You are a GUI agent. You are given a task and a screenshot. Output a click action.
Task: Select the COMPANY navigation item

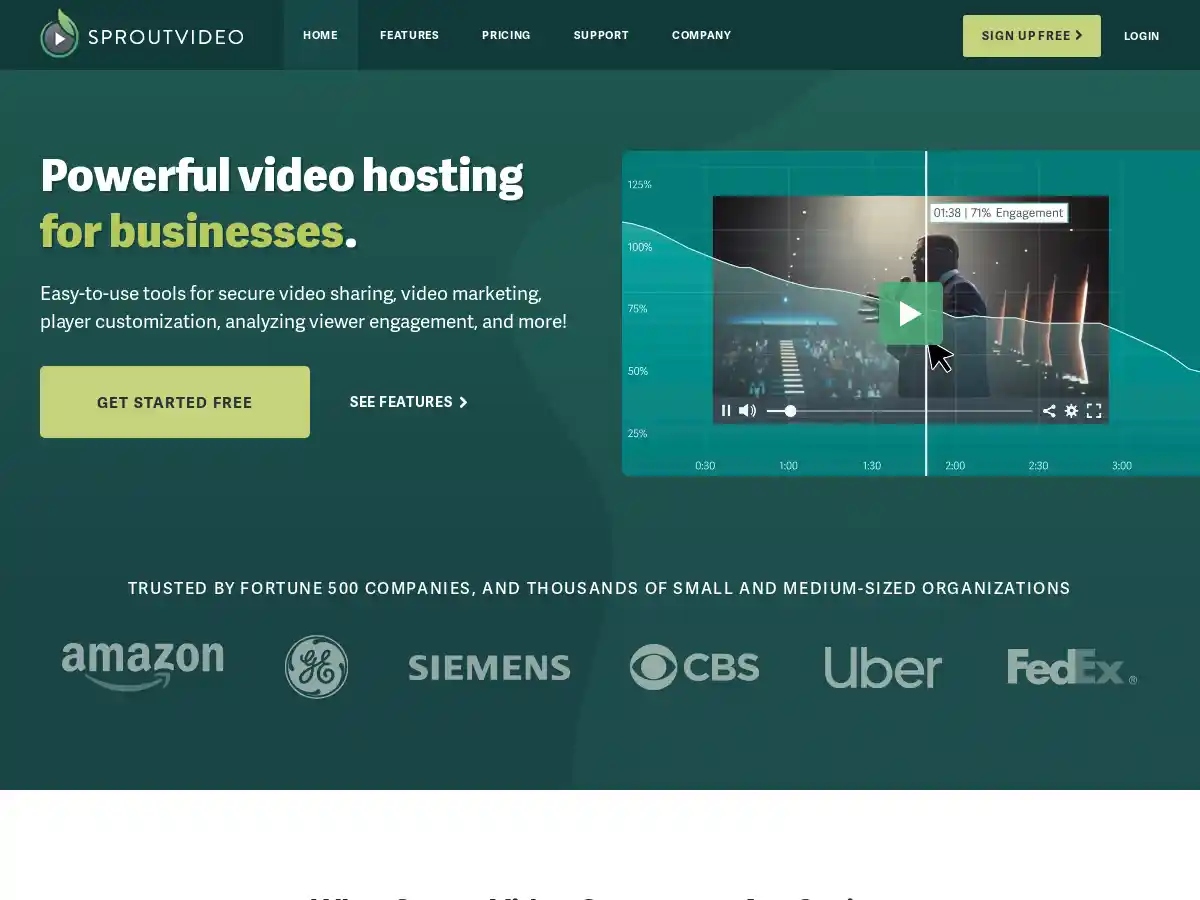(x=701, y=35)
